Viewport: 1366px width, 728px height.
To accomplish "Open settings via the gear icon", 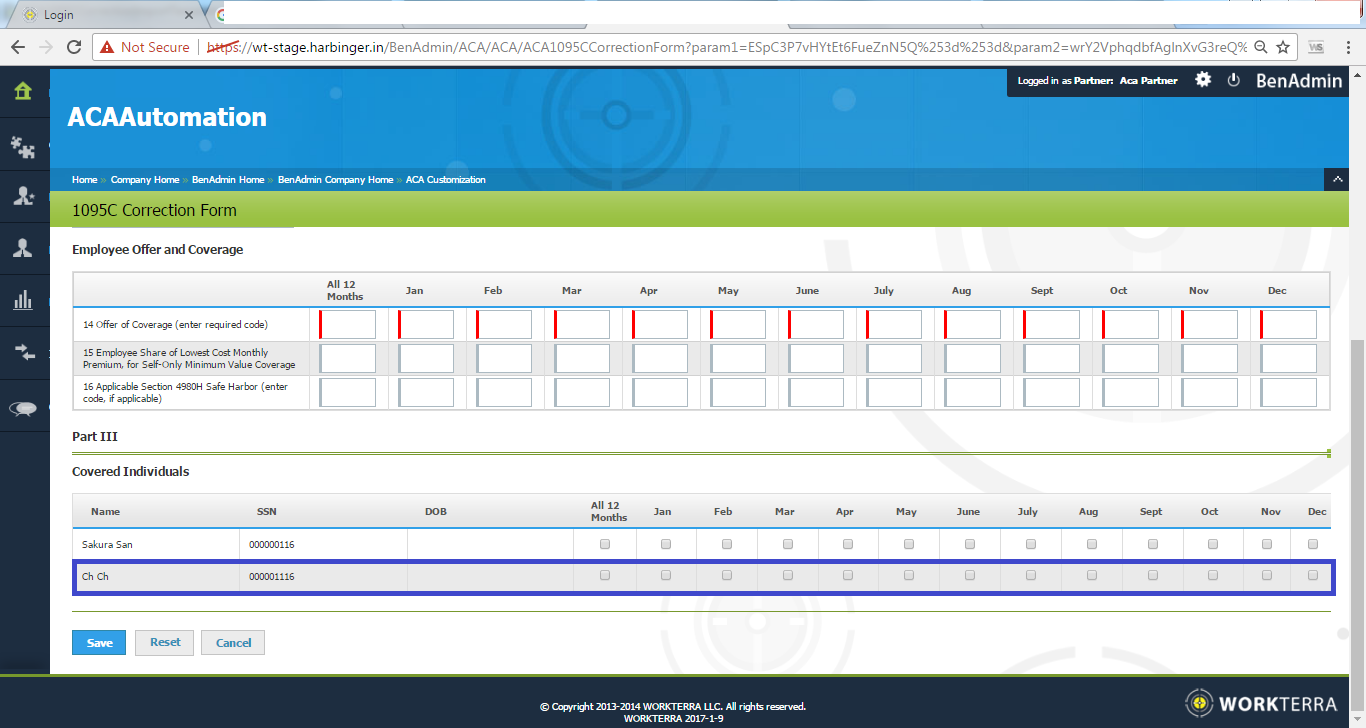I will pyautogui.click(x=1203, y=80).
